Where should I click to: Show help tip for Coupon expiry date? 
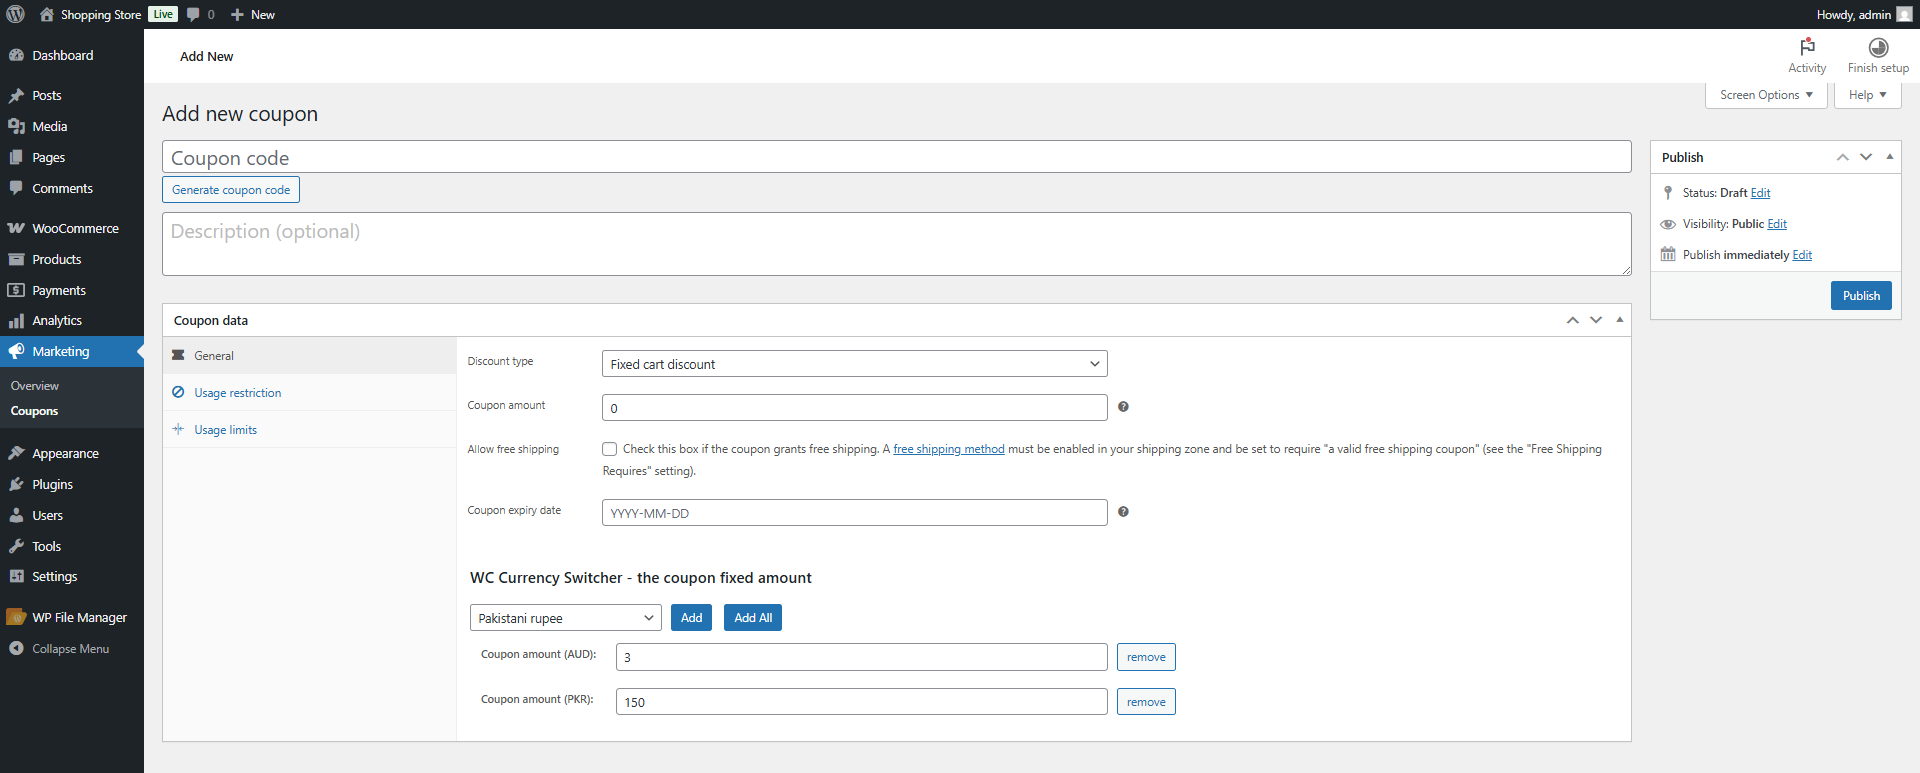click(1123, 512)
